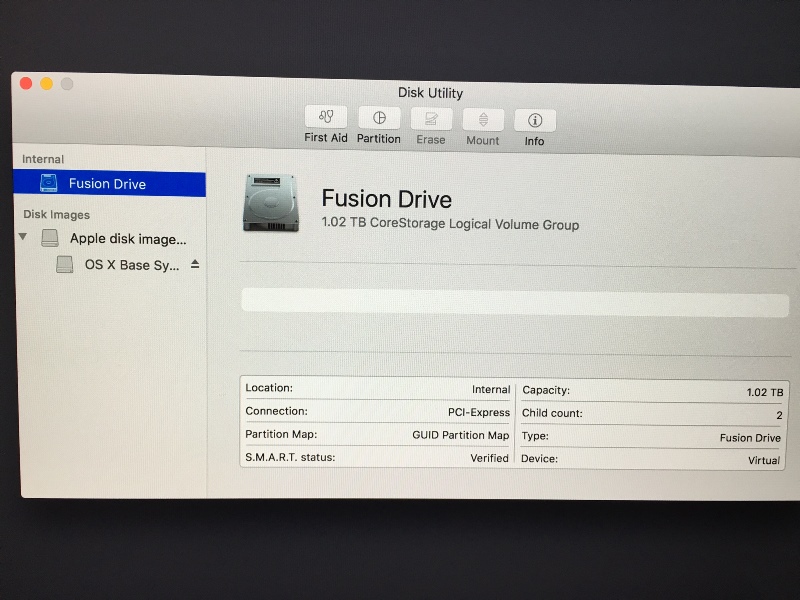This screenshot has width=800, height=600.
Task: Open the Info panel
Action: tap(535, 121)
